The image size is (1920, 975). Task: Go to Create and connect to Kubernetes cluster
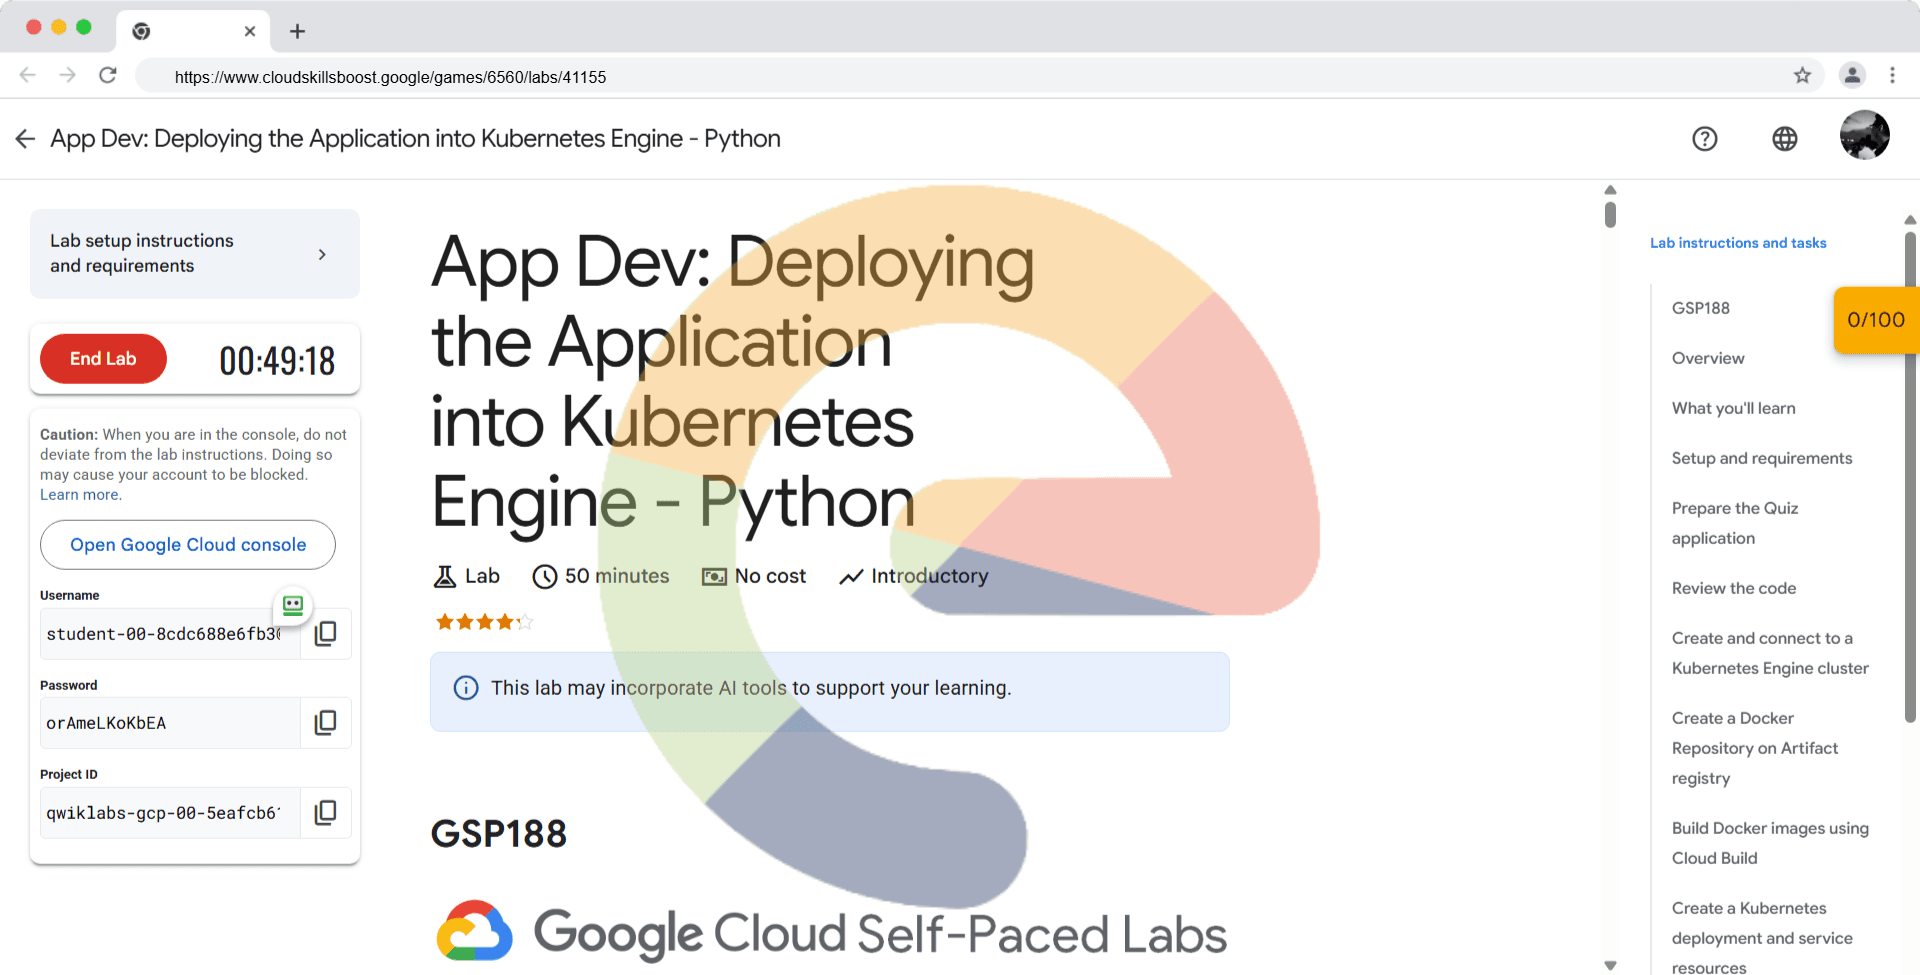(x=1770, y=653)
